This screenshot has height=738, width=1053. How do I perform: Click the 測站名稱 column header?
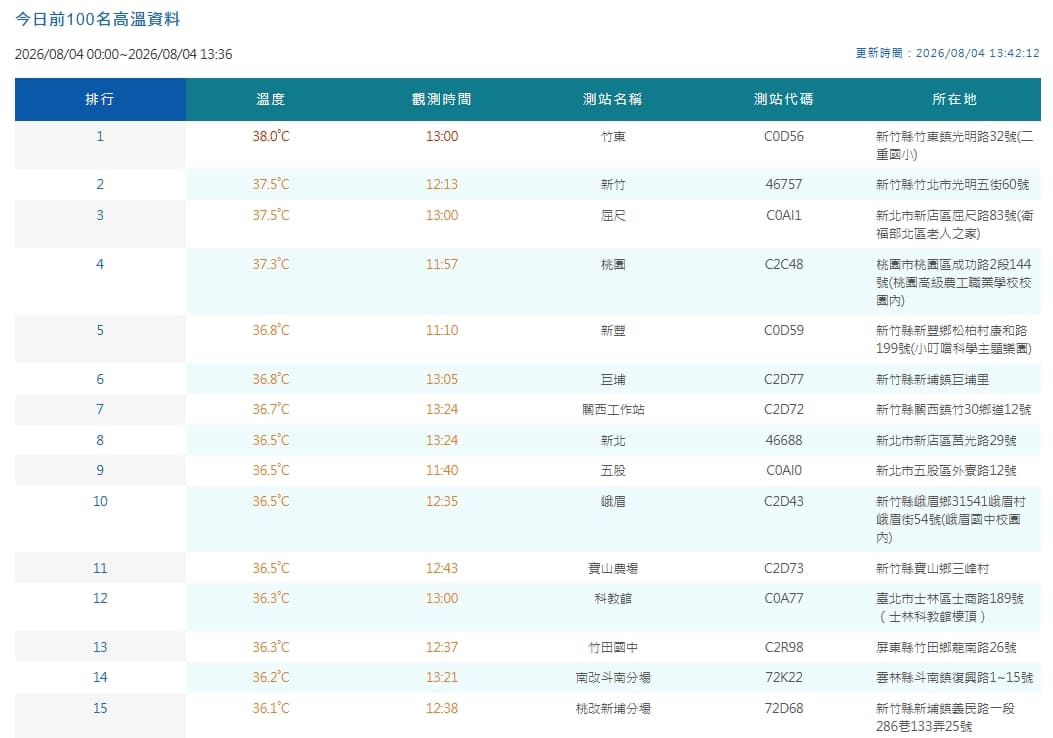coord(612,99)
